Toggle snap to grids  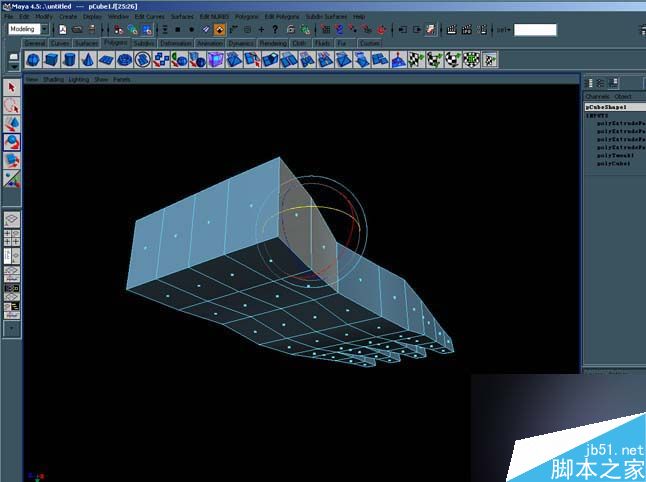coord(325,30)
